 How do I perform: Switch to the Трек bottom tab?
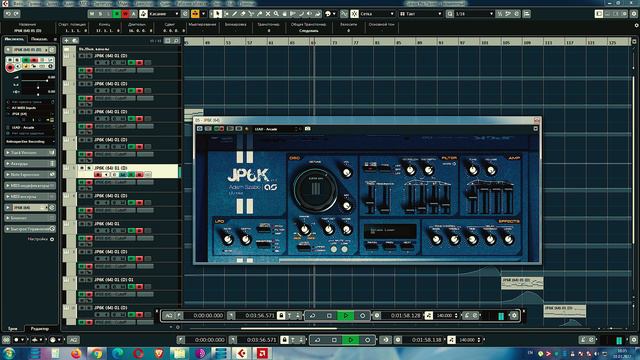coord(13,328)
